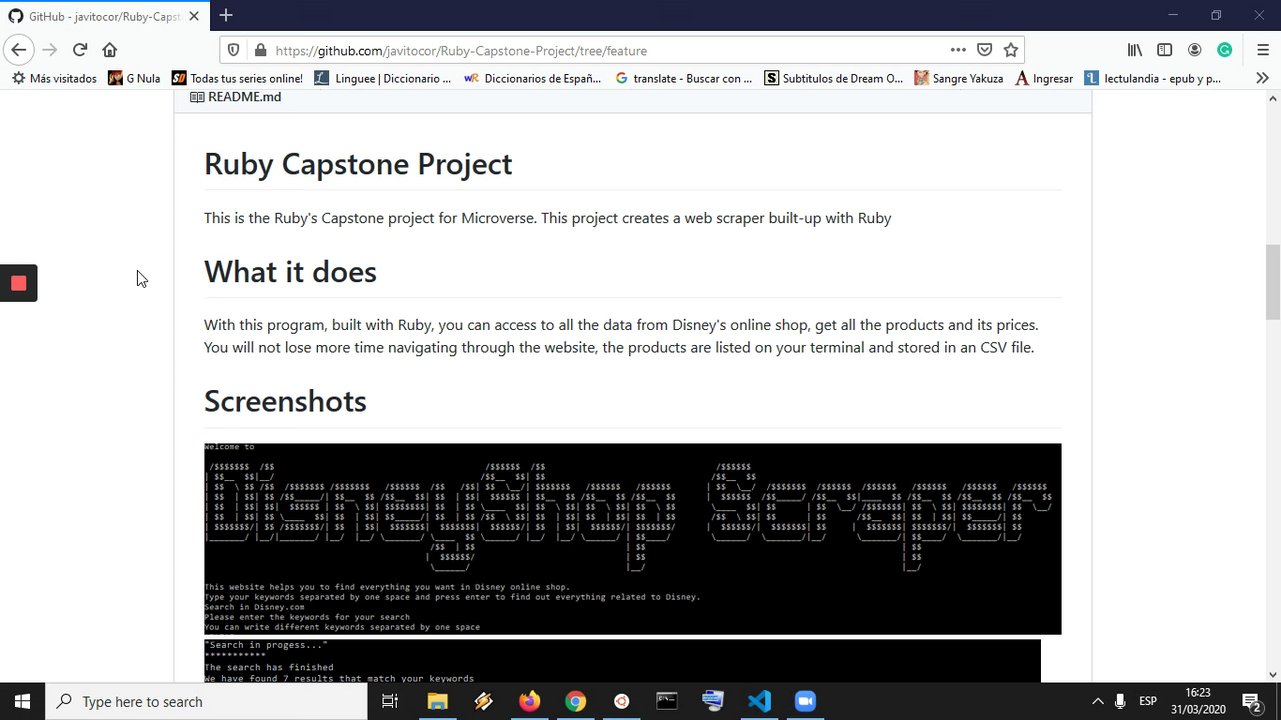1281x720 pixels.
Task: Open page actions three-dot menu
Action: click(958, 50)
